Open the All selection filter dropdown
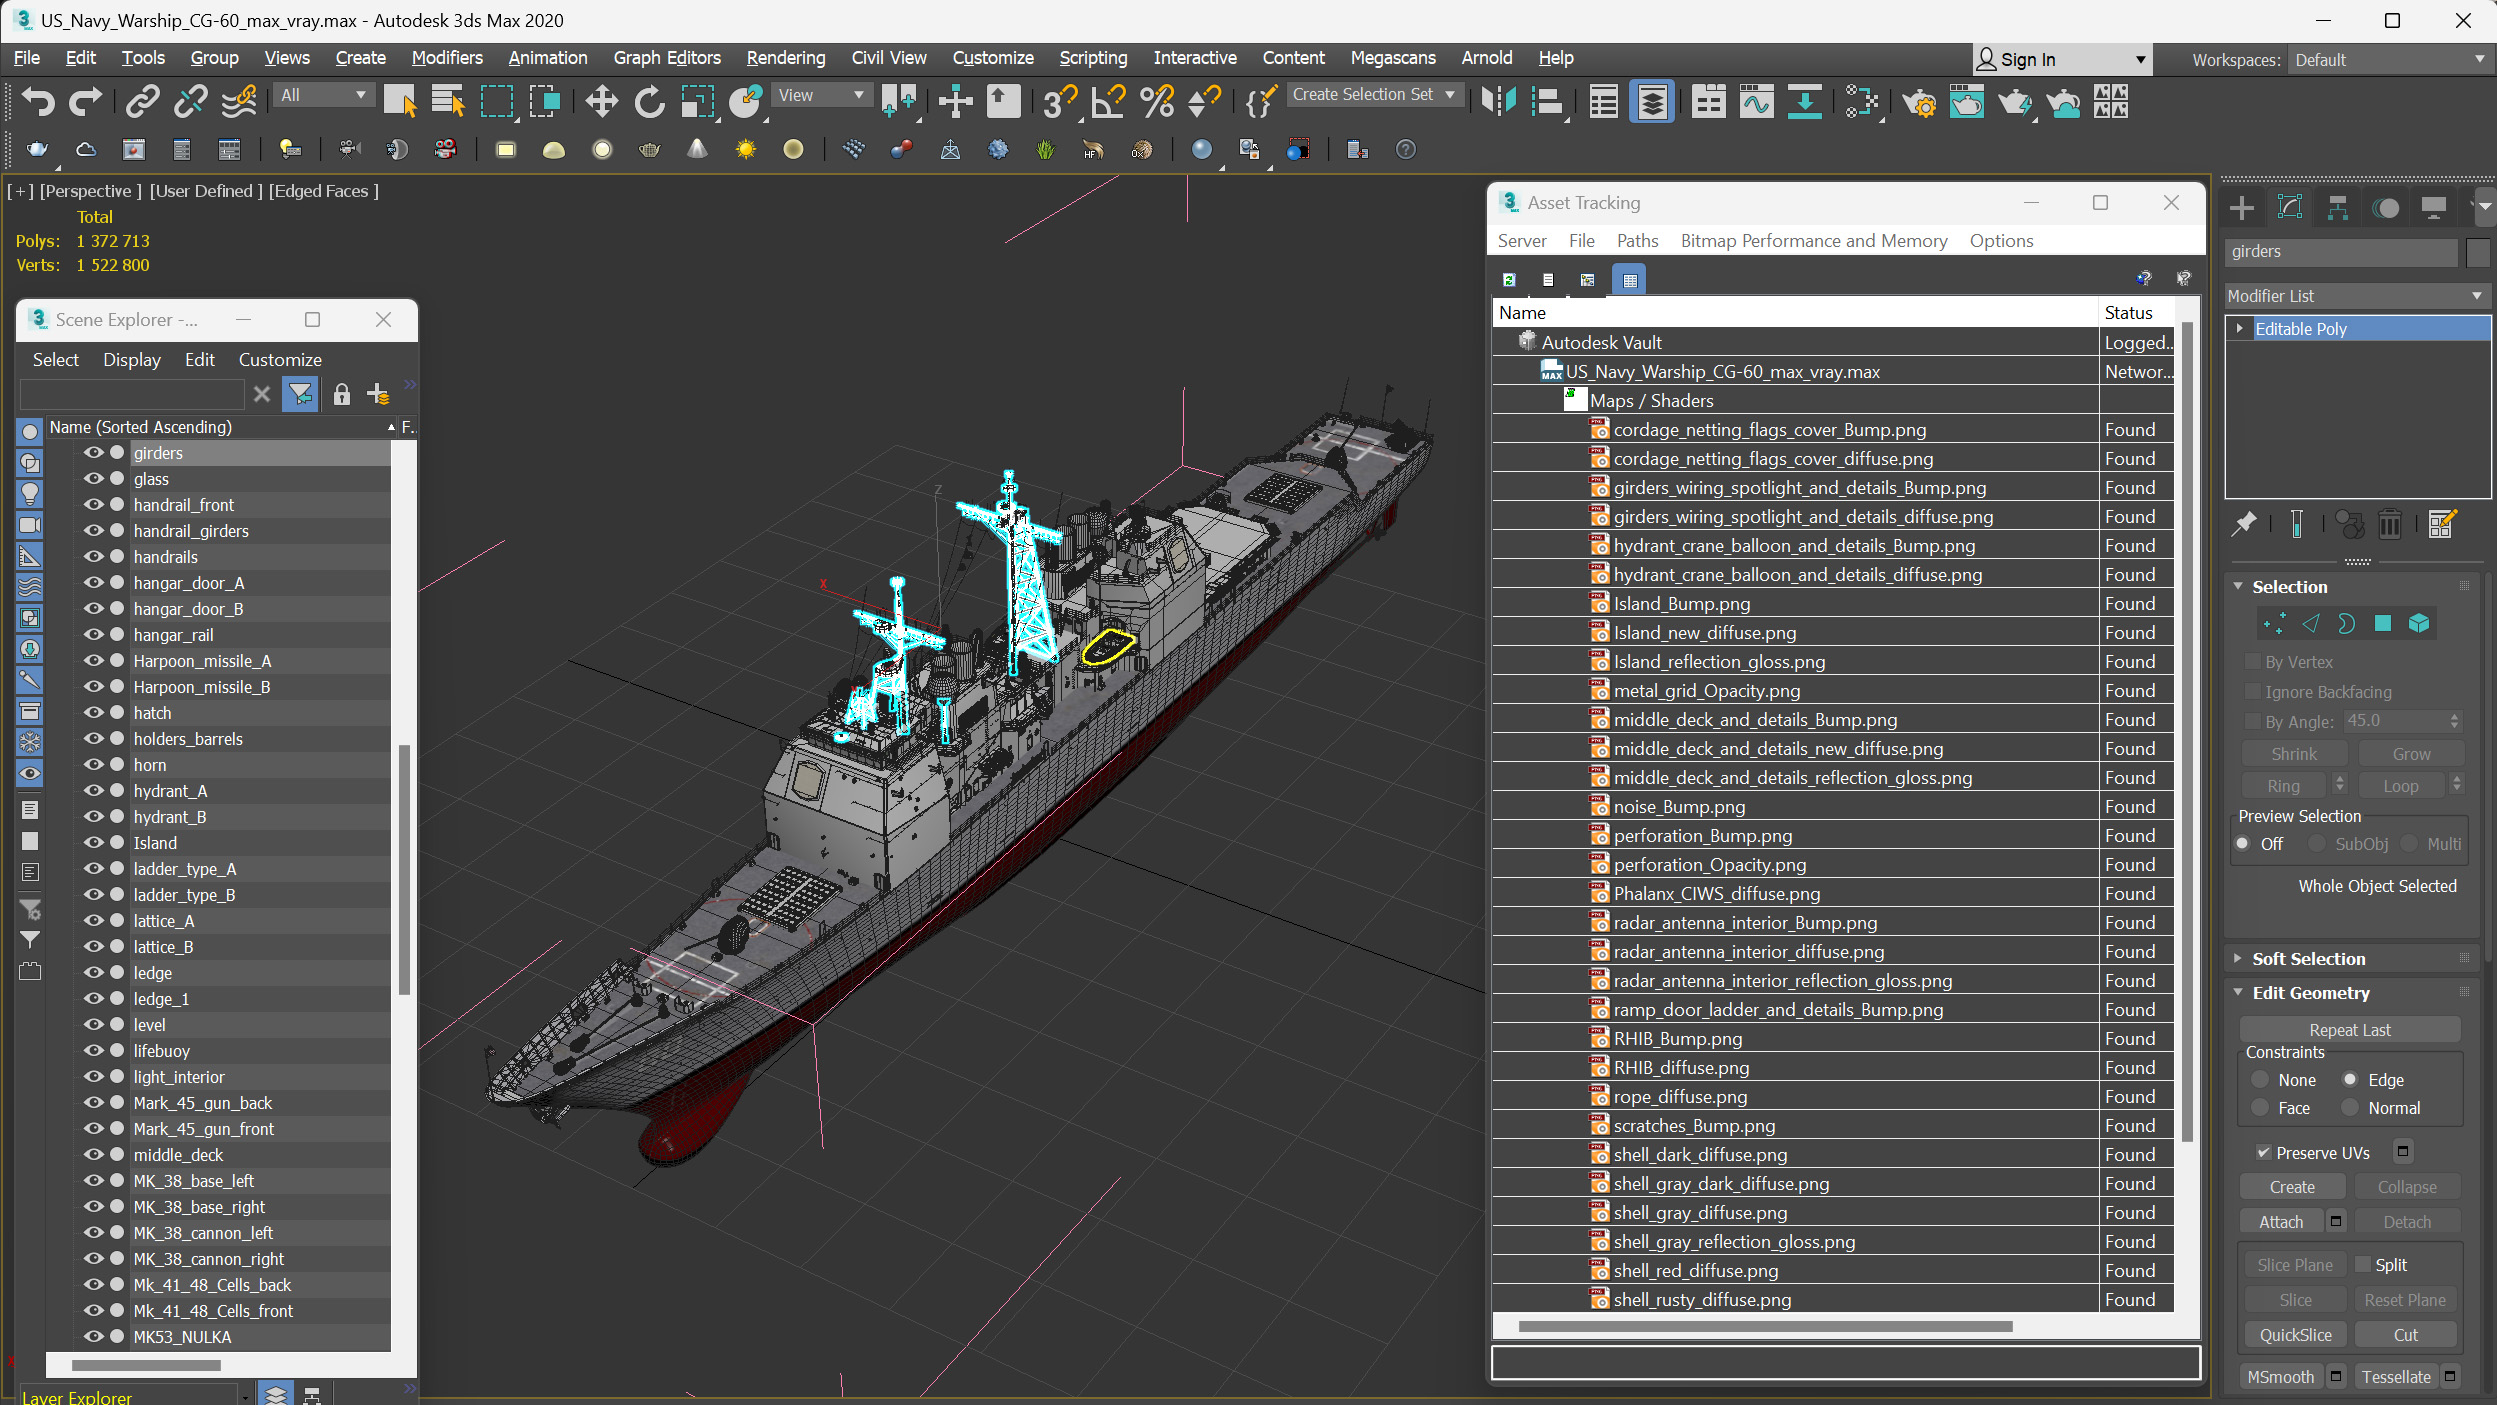 click(x=324, y=95)
